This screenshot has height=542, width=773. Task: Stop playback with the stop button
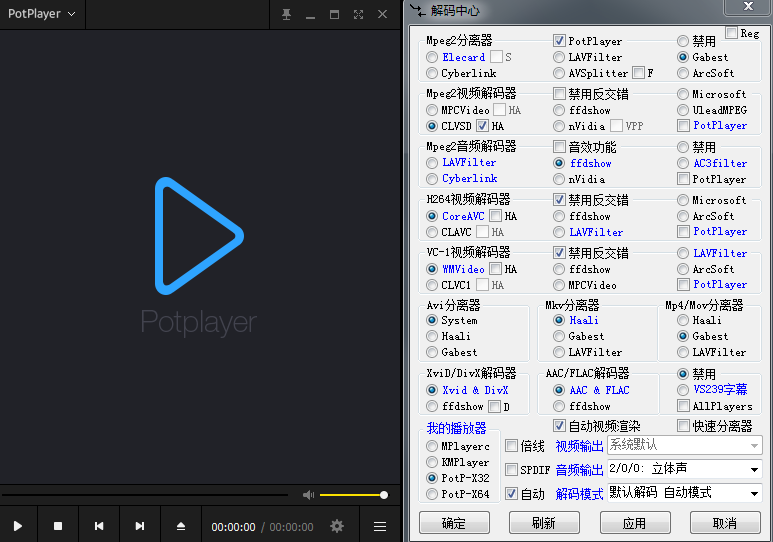58,526
